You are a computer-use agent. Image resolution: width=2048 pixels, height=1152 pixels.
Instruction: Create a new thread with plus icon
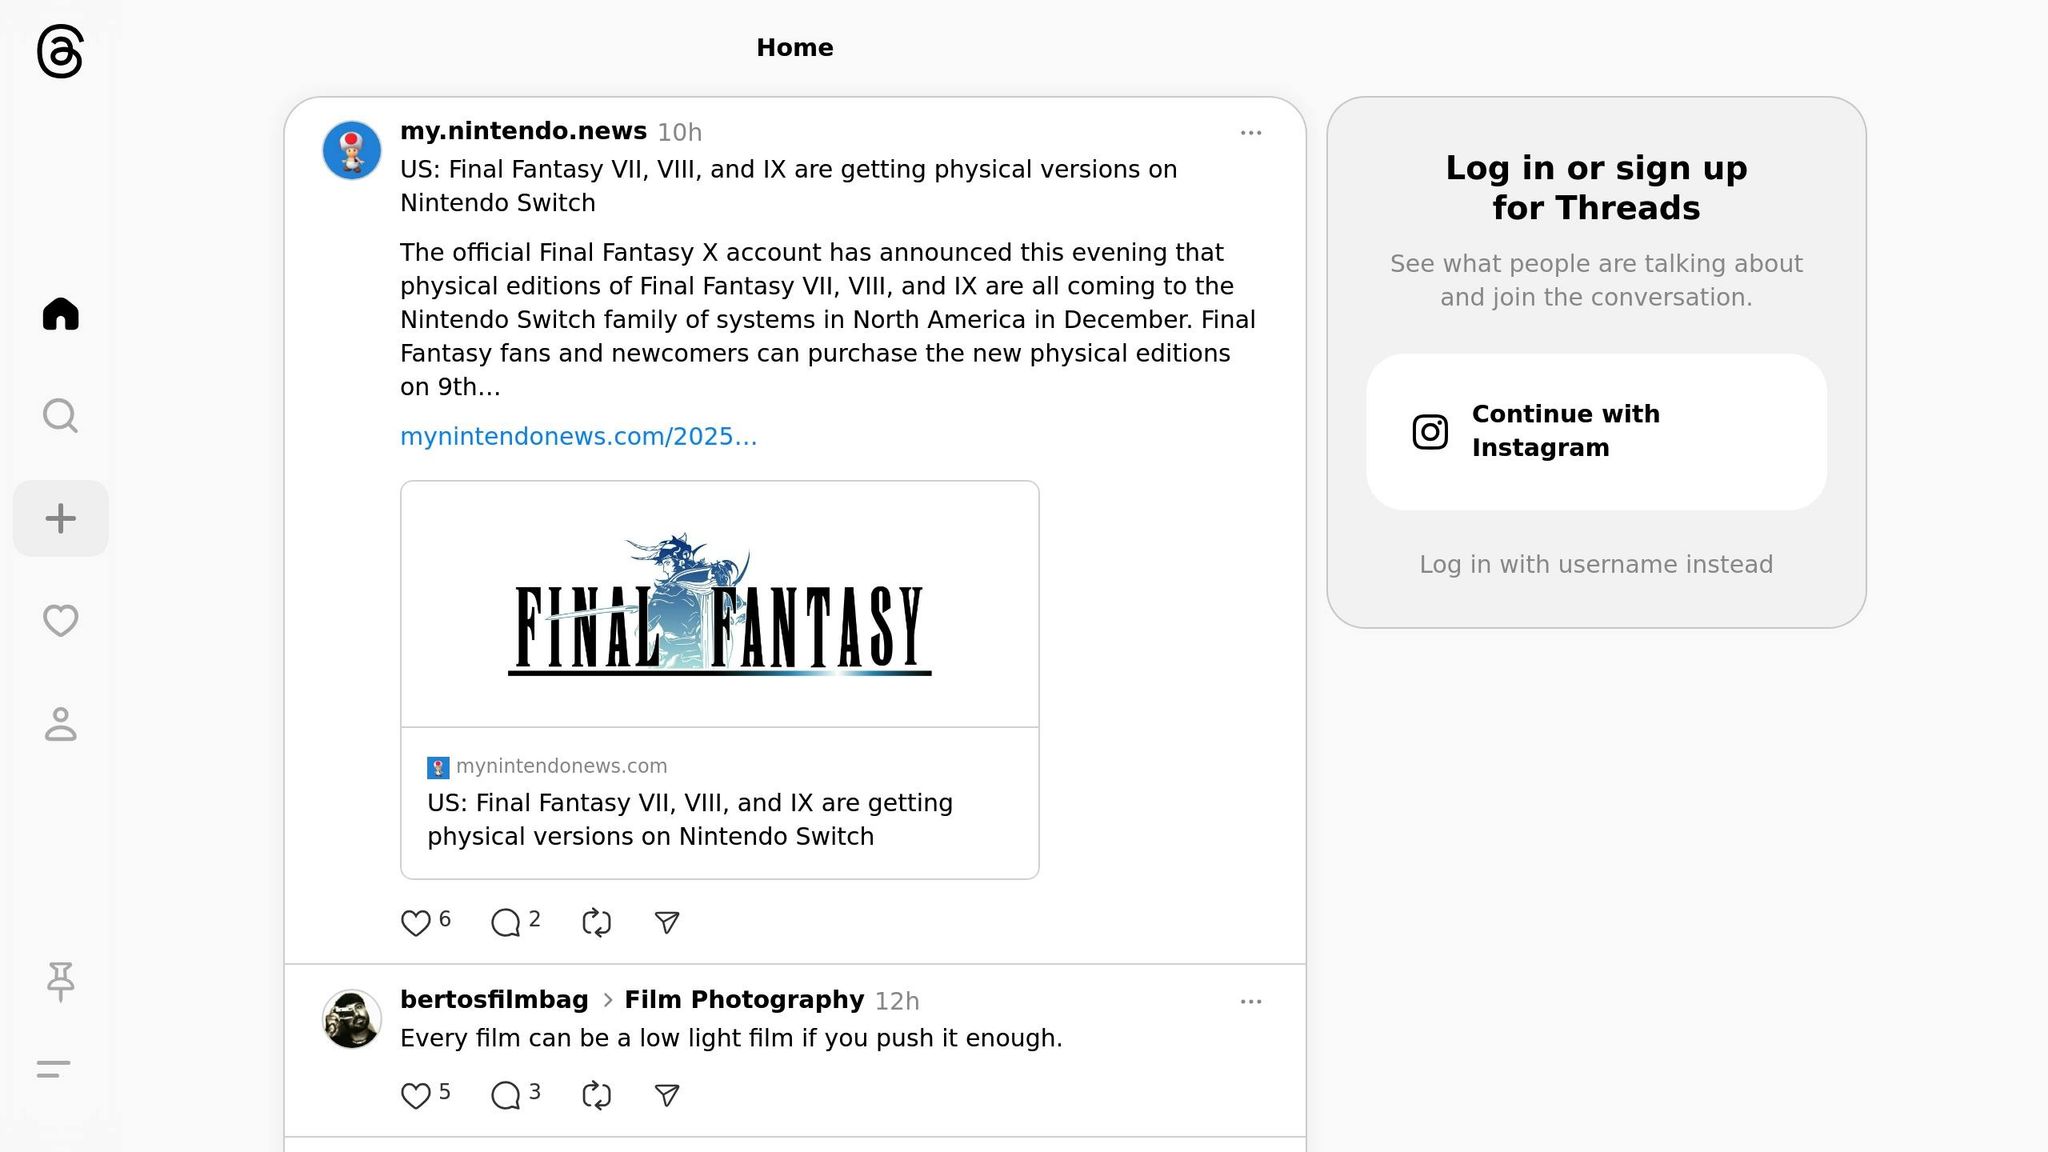(61, 518)
